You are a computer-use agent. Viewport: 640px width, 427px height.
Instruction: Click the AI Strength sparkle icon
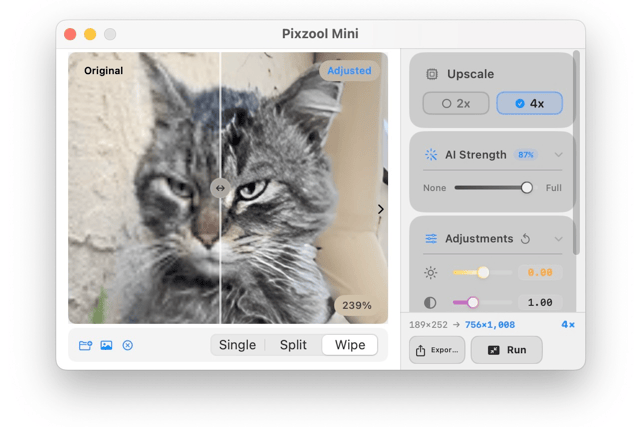431,155
